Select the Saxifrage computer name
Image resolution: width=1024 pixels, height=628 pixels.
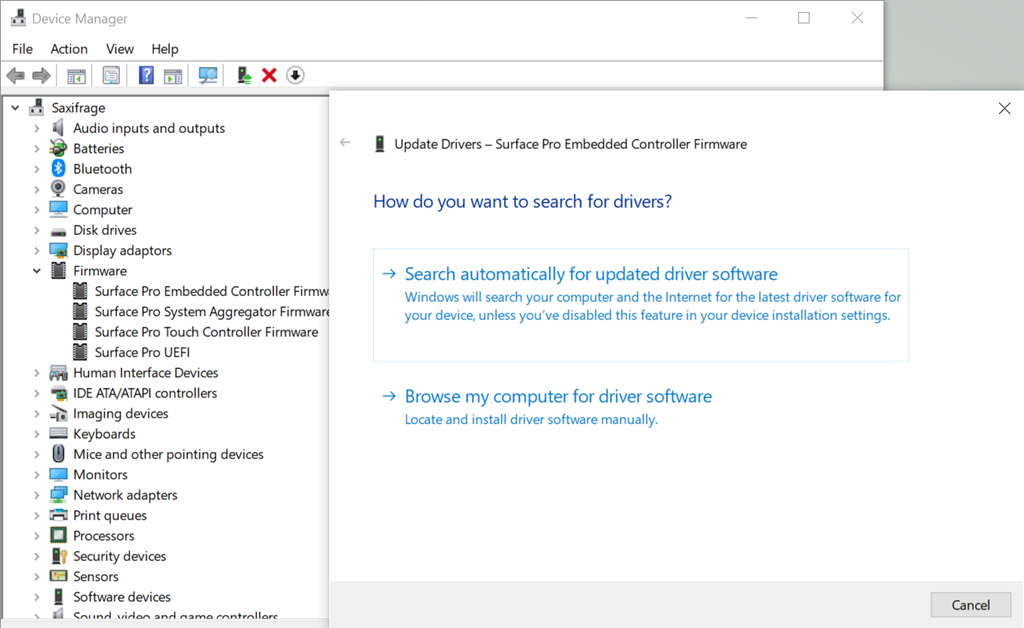coord(78,108)
